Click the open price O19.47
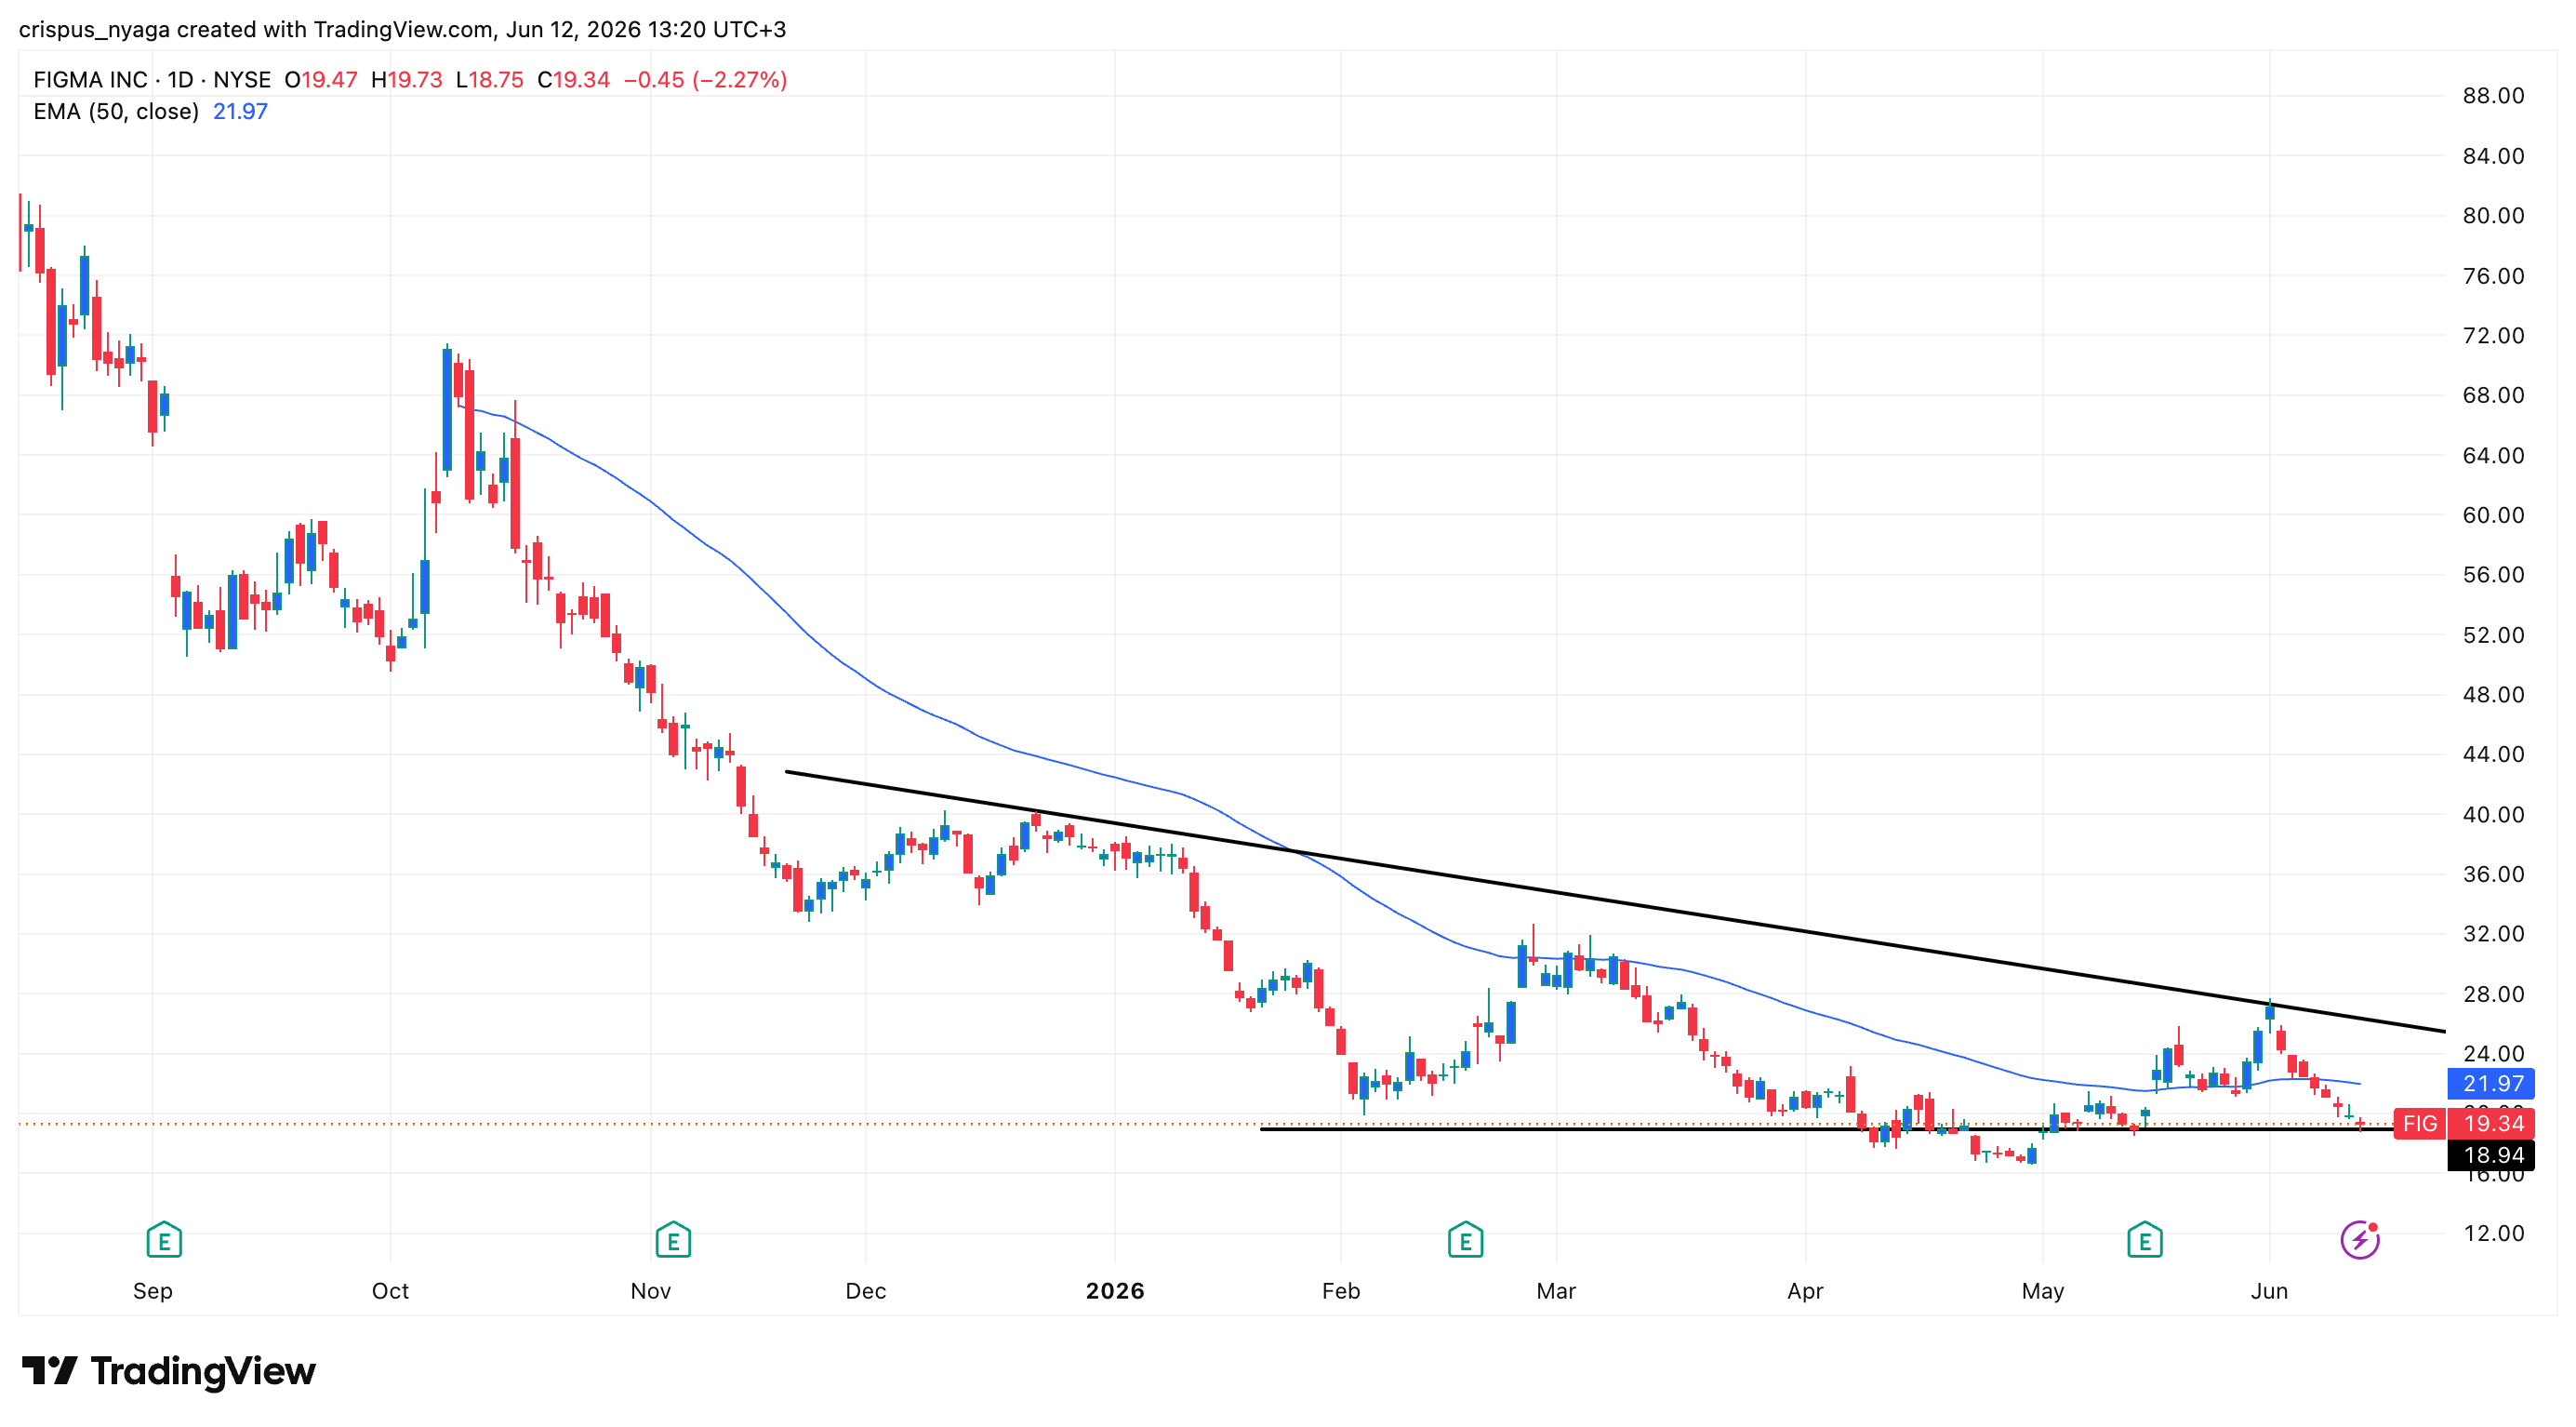The image size is (2576, 1427). (x=321, y=80)
